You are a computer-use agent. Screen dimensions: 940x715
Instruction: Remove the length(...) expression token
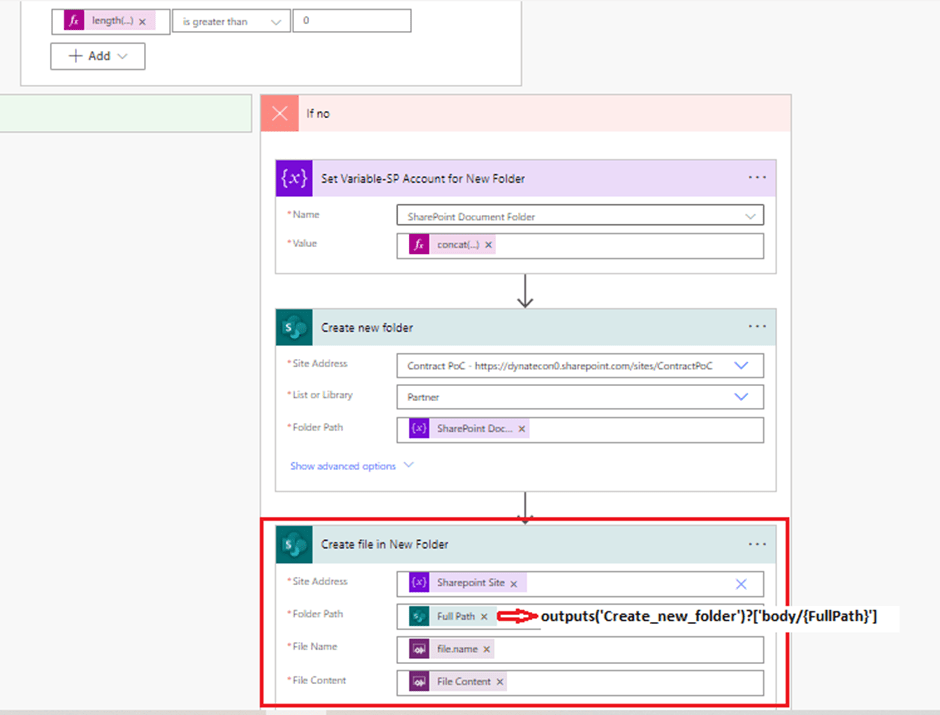click(143, 21)
